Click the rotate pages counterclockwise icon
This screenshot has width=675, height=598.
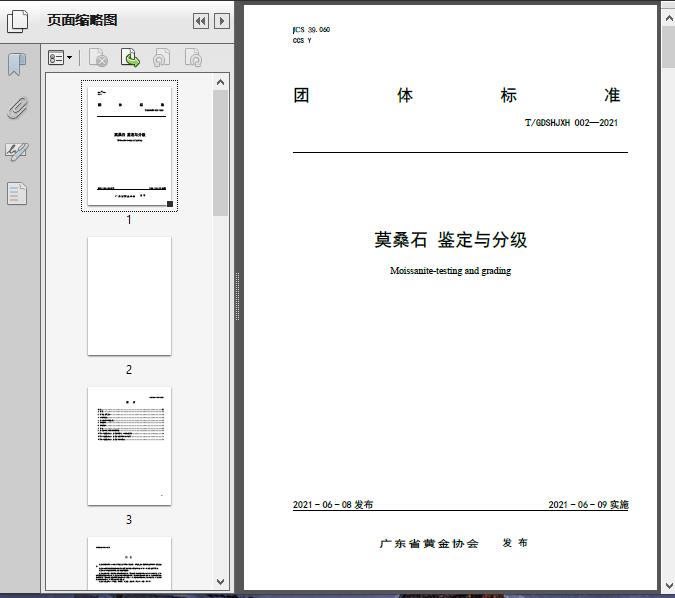point(162,58)
